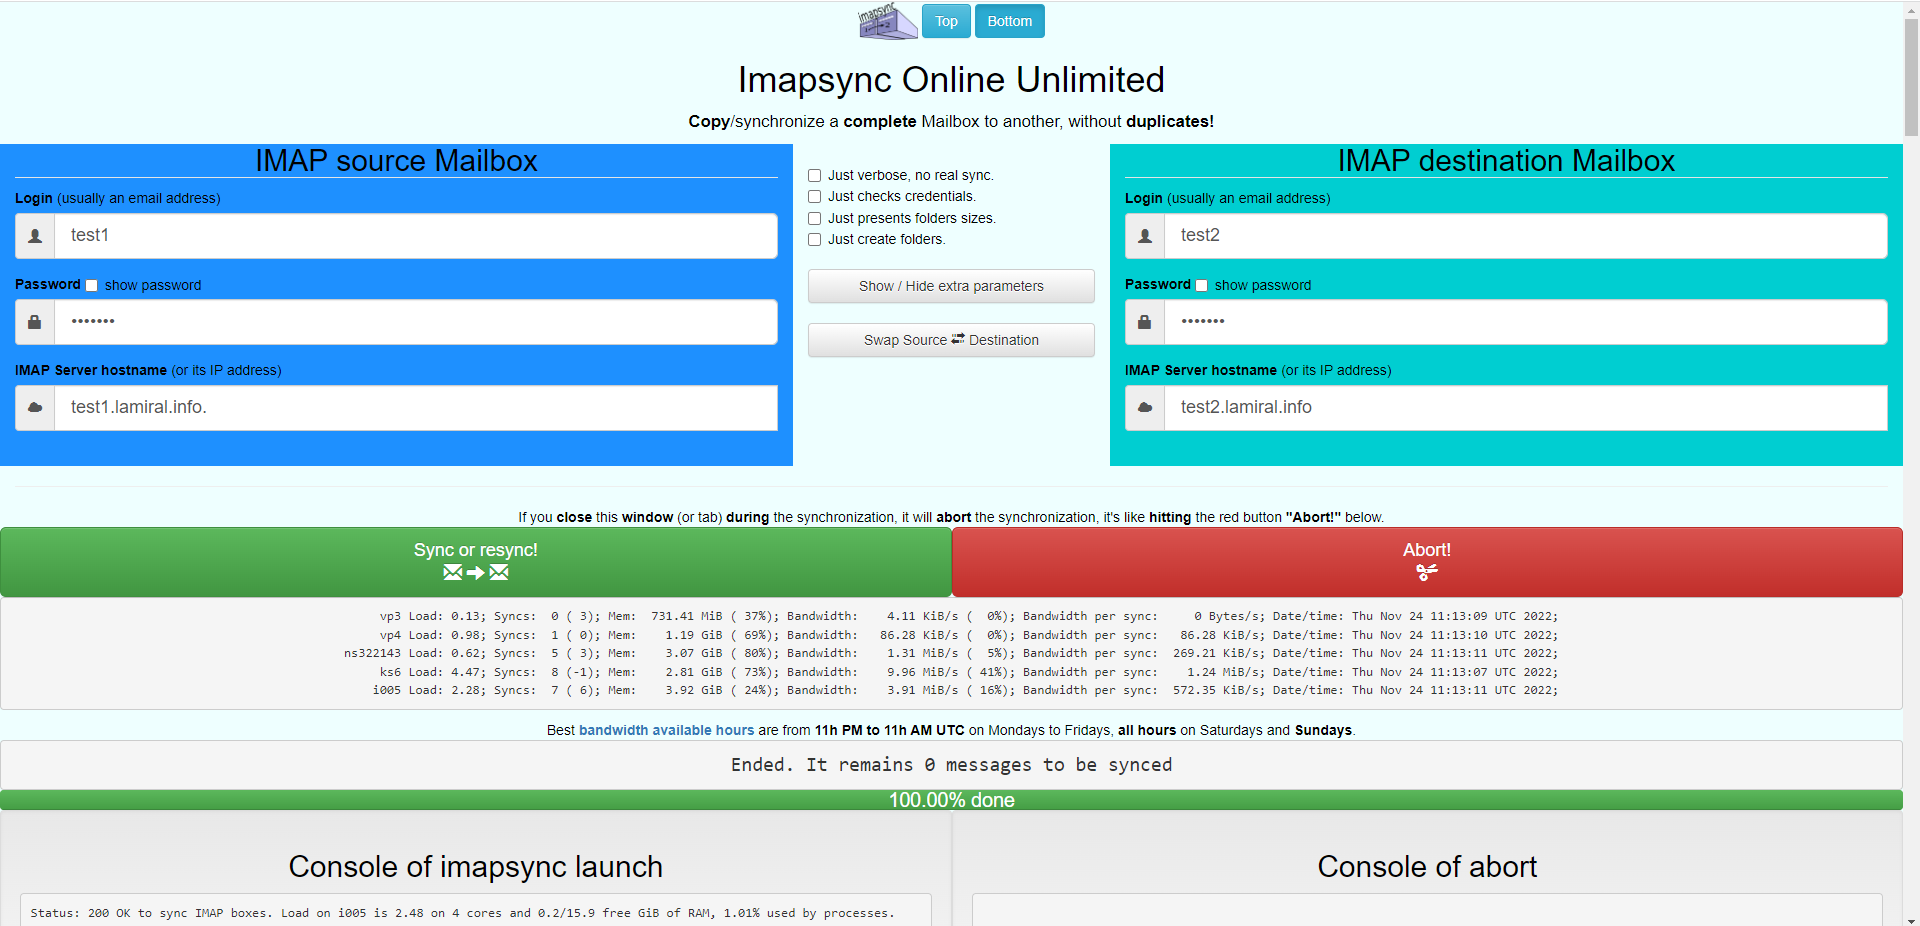Click the cloud icon beside source server hostname
The width and height of the screenshot is (1920, 926).
34,408
